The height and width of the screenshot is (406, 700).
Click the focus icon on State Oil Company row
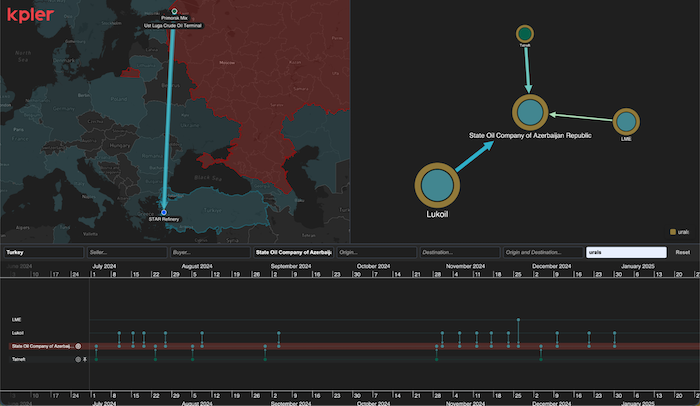(78, 346)
